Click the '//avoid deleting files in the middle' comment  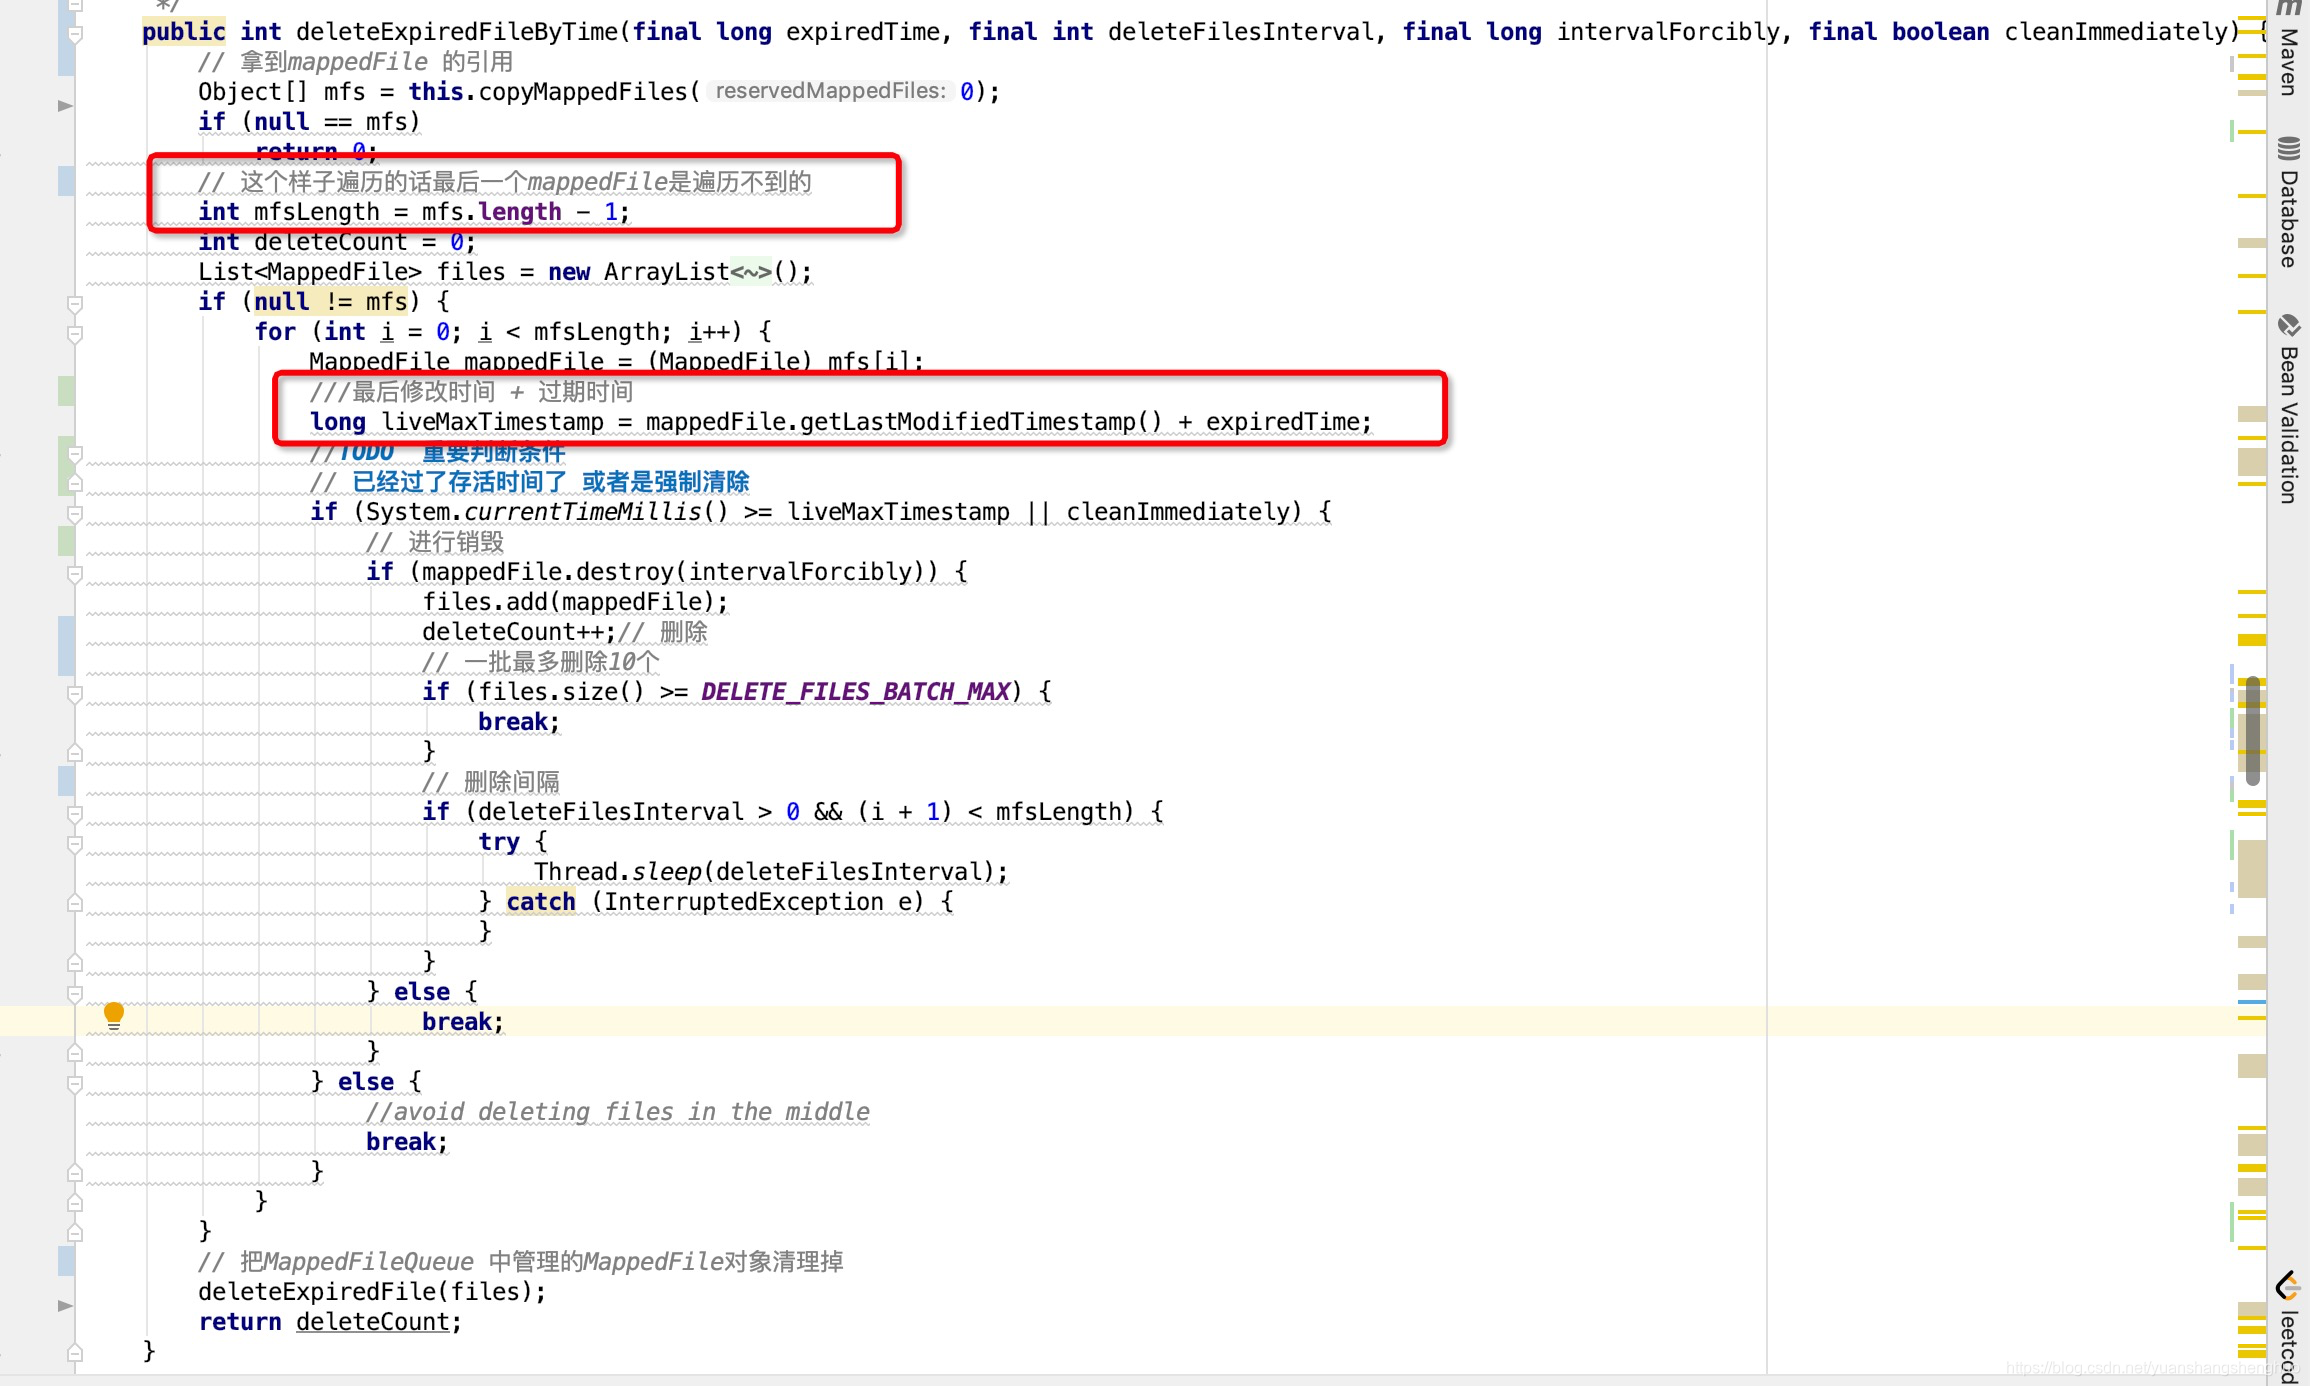[x=617, y=1112]
